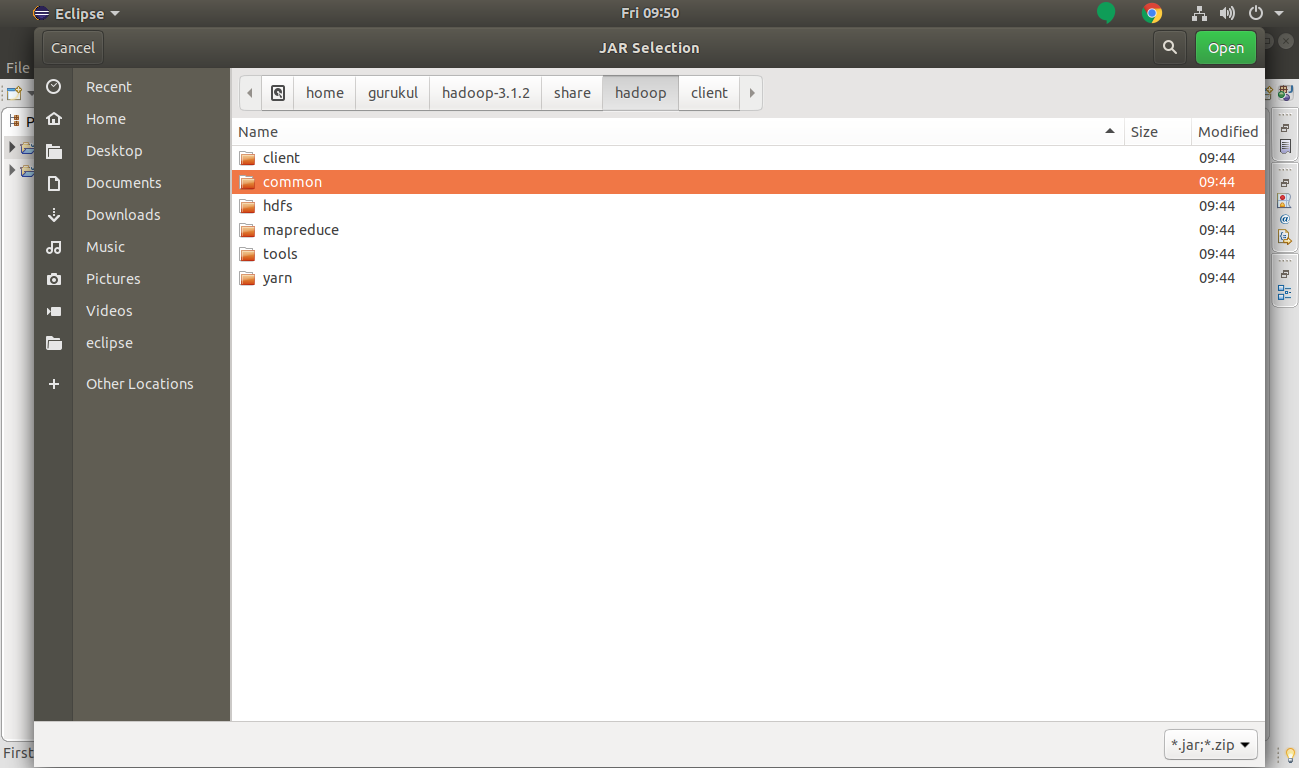Open dropdown arrow next to New wizard icon

[x=30, y=93]
